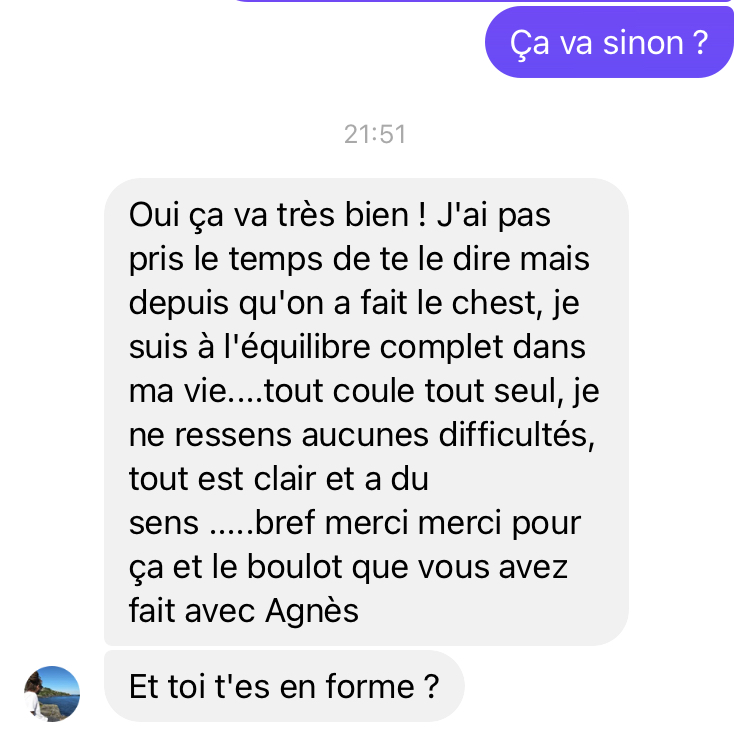
Task: Click the words "tout coule tout seul"
Action: coord(410,391)
